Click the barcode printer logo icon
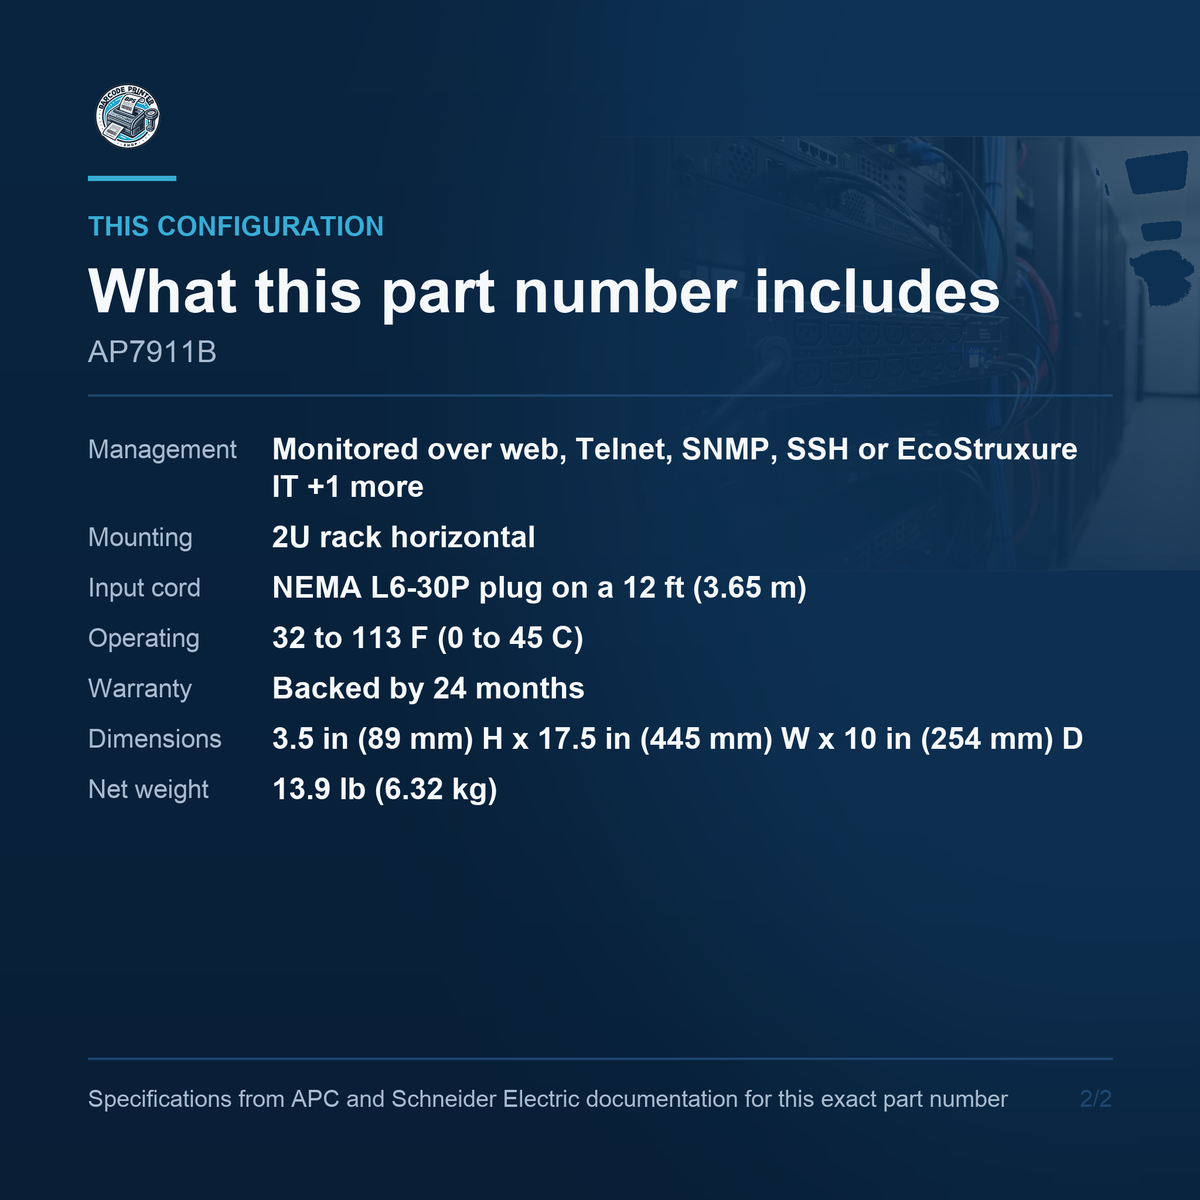This screenshot has width=1200, height=1200. coord(128,118)
